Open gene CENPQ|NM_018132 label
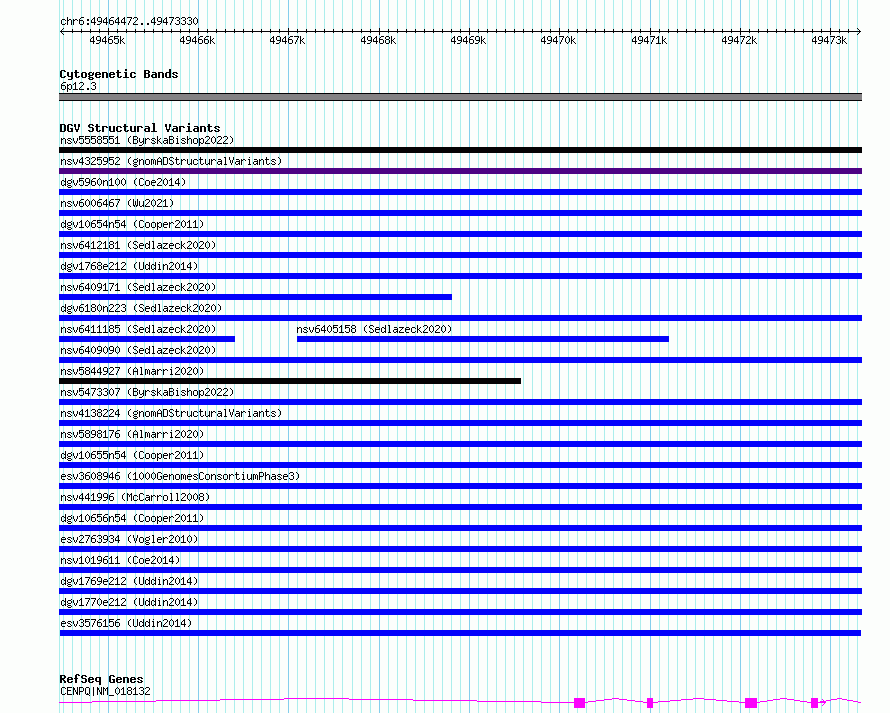 click(x=105, y=691)
